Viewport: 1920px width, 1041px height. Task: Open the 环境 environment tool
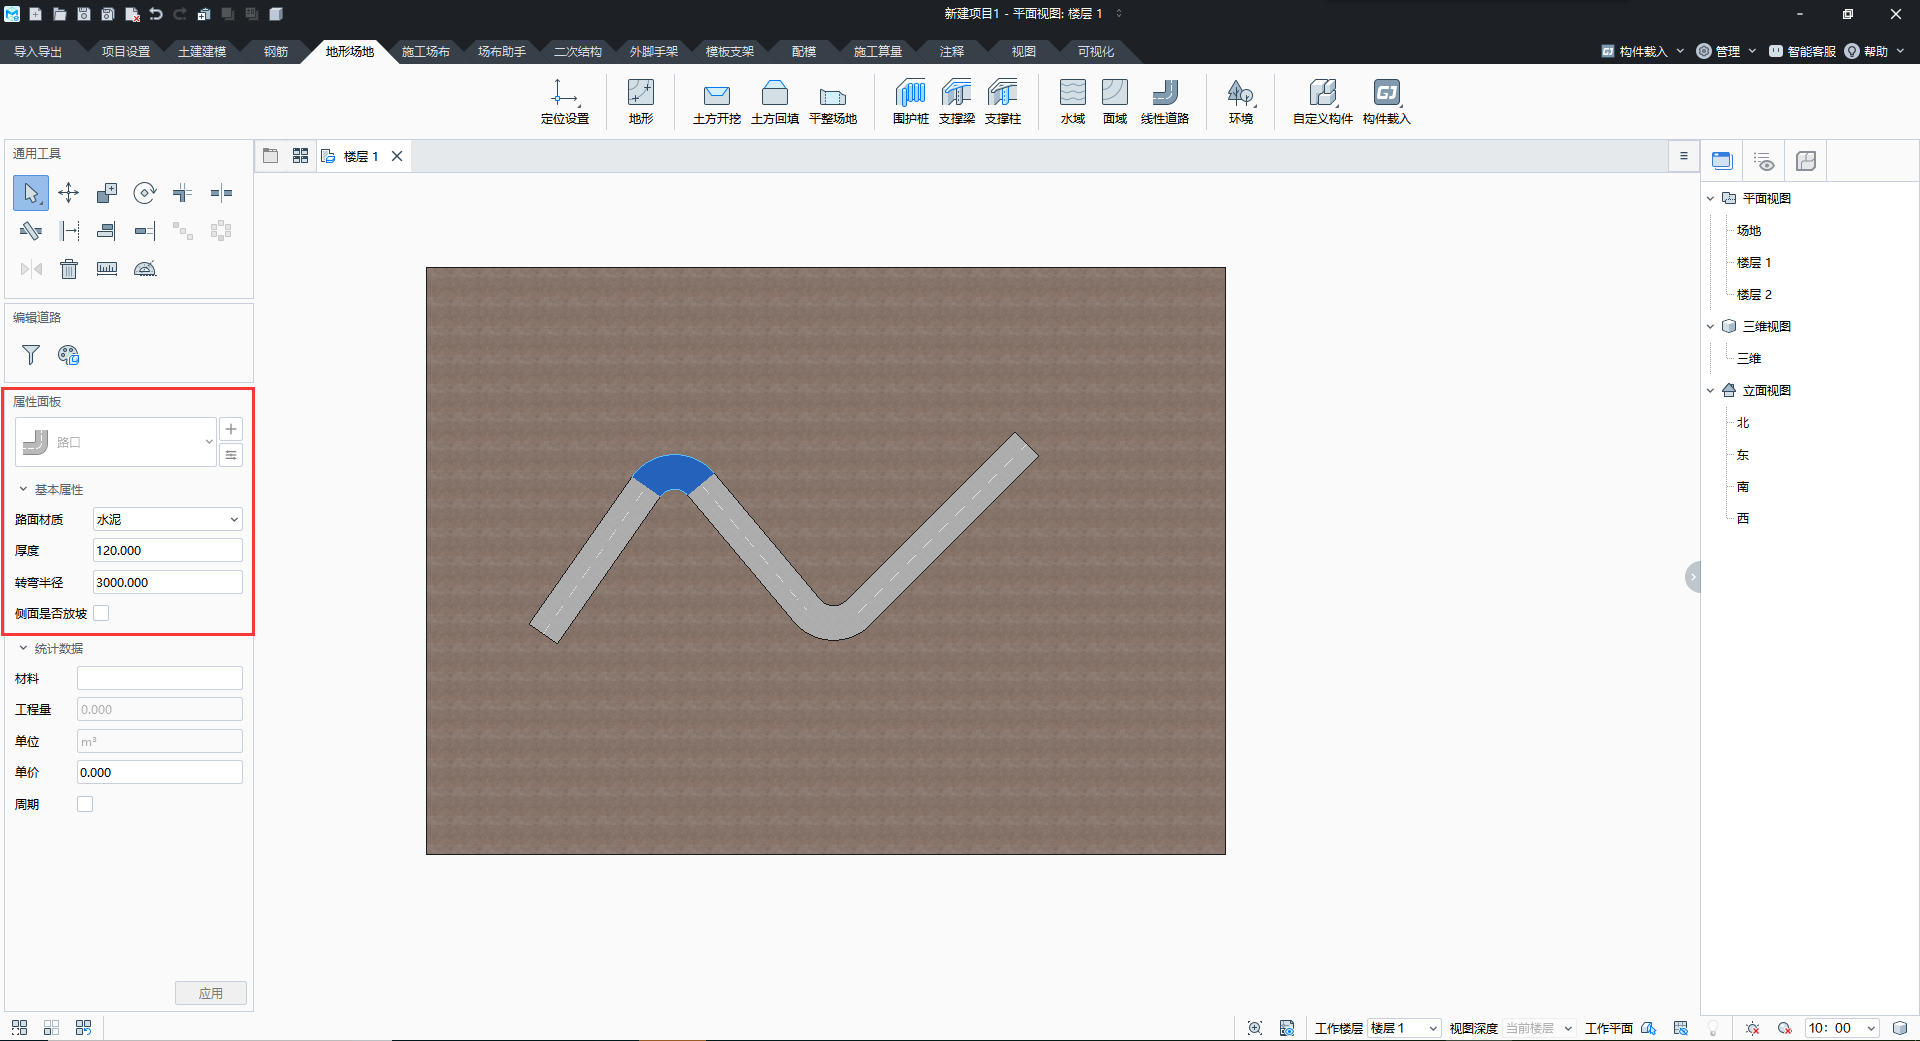1241,101
